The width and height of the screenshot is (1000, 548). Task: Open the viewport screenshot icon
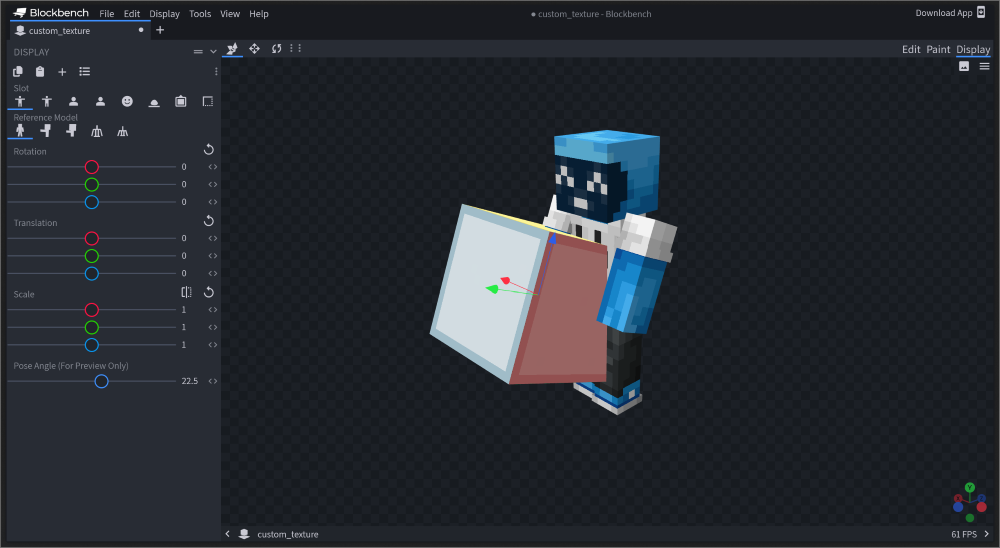click(964, 67)
